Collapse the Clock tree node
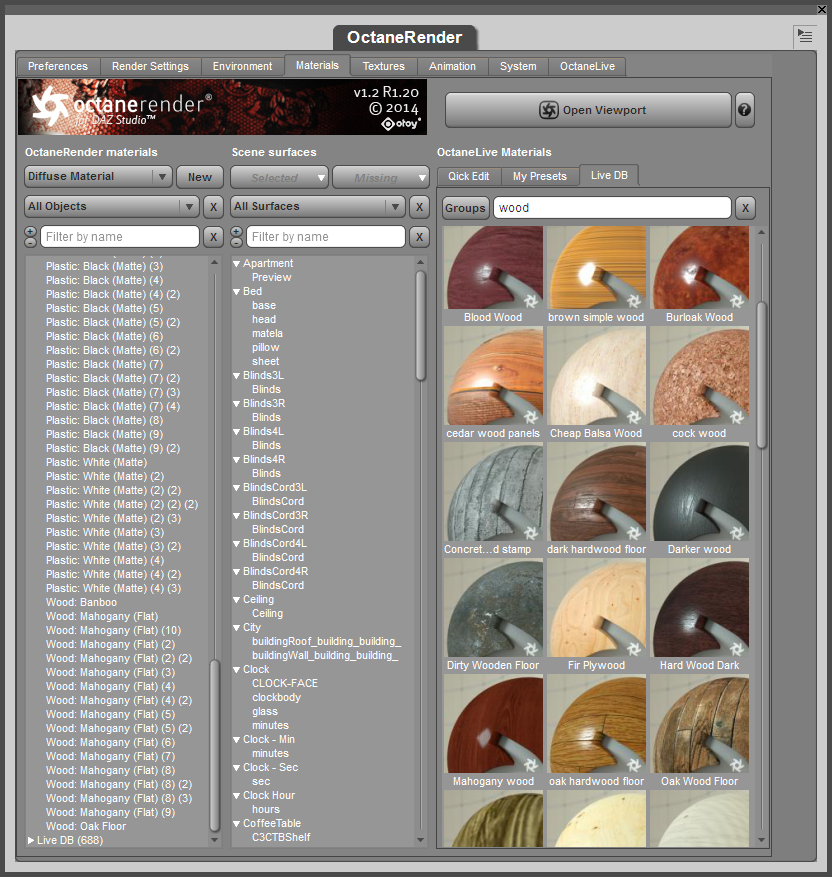This screenshot has height=877, width=832. click(x=237, y=669)
